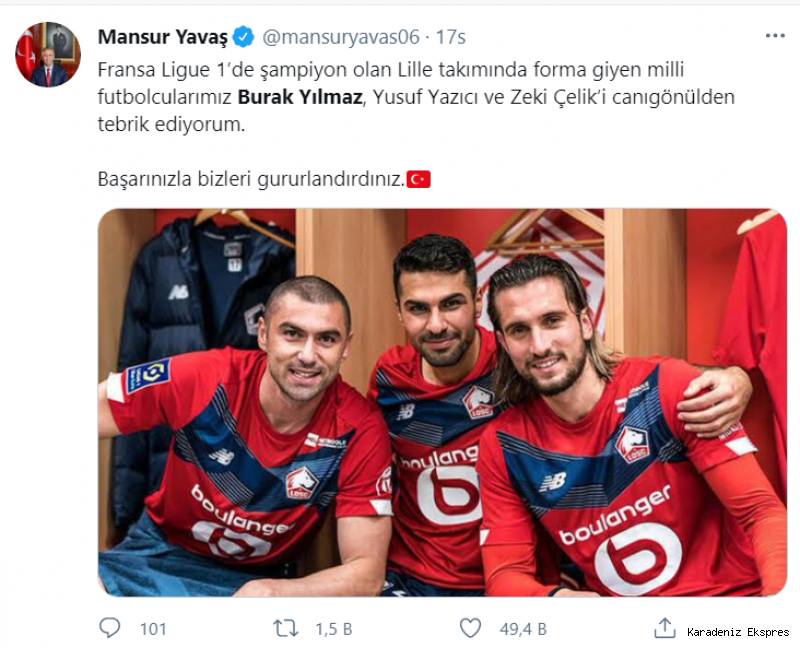800x648 pixels.
Task: Click the retweet count 1,5 B
Action: click(x=334, y=629)
